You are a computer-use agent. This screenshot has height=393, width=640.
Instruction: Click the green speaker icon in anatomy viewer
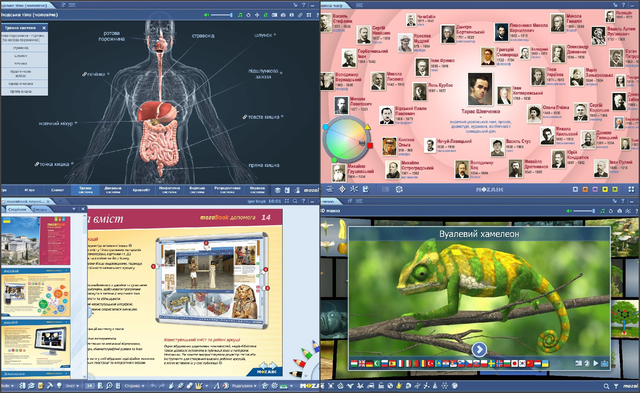(207, 15)
